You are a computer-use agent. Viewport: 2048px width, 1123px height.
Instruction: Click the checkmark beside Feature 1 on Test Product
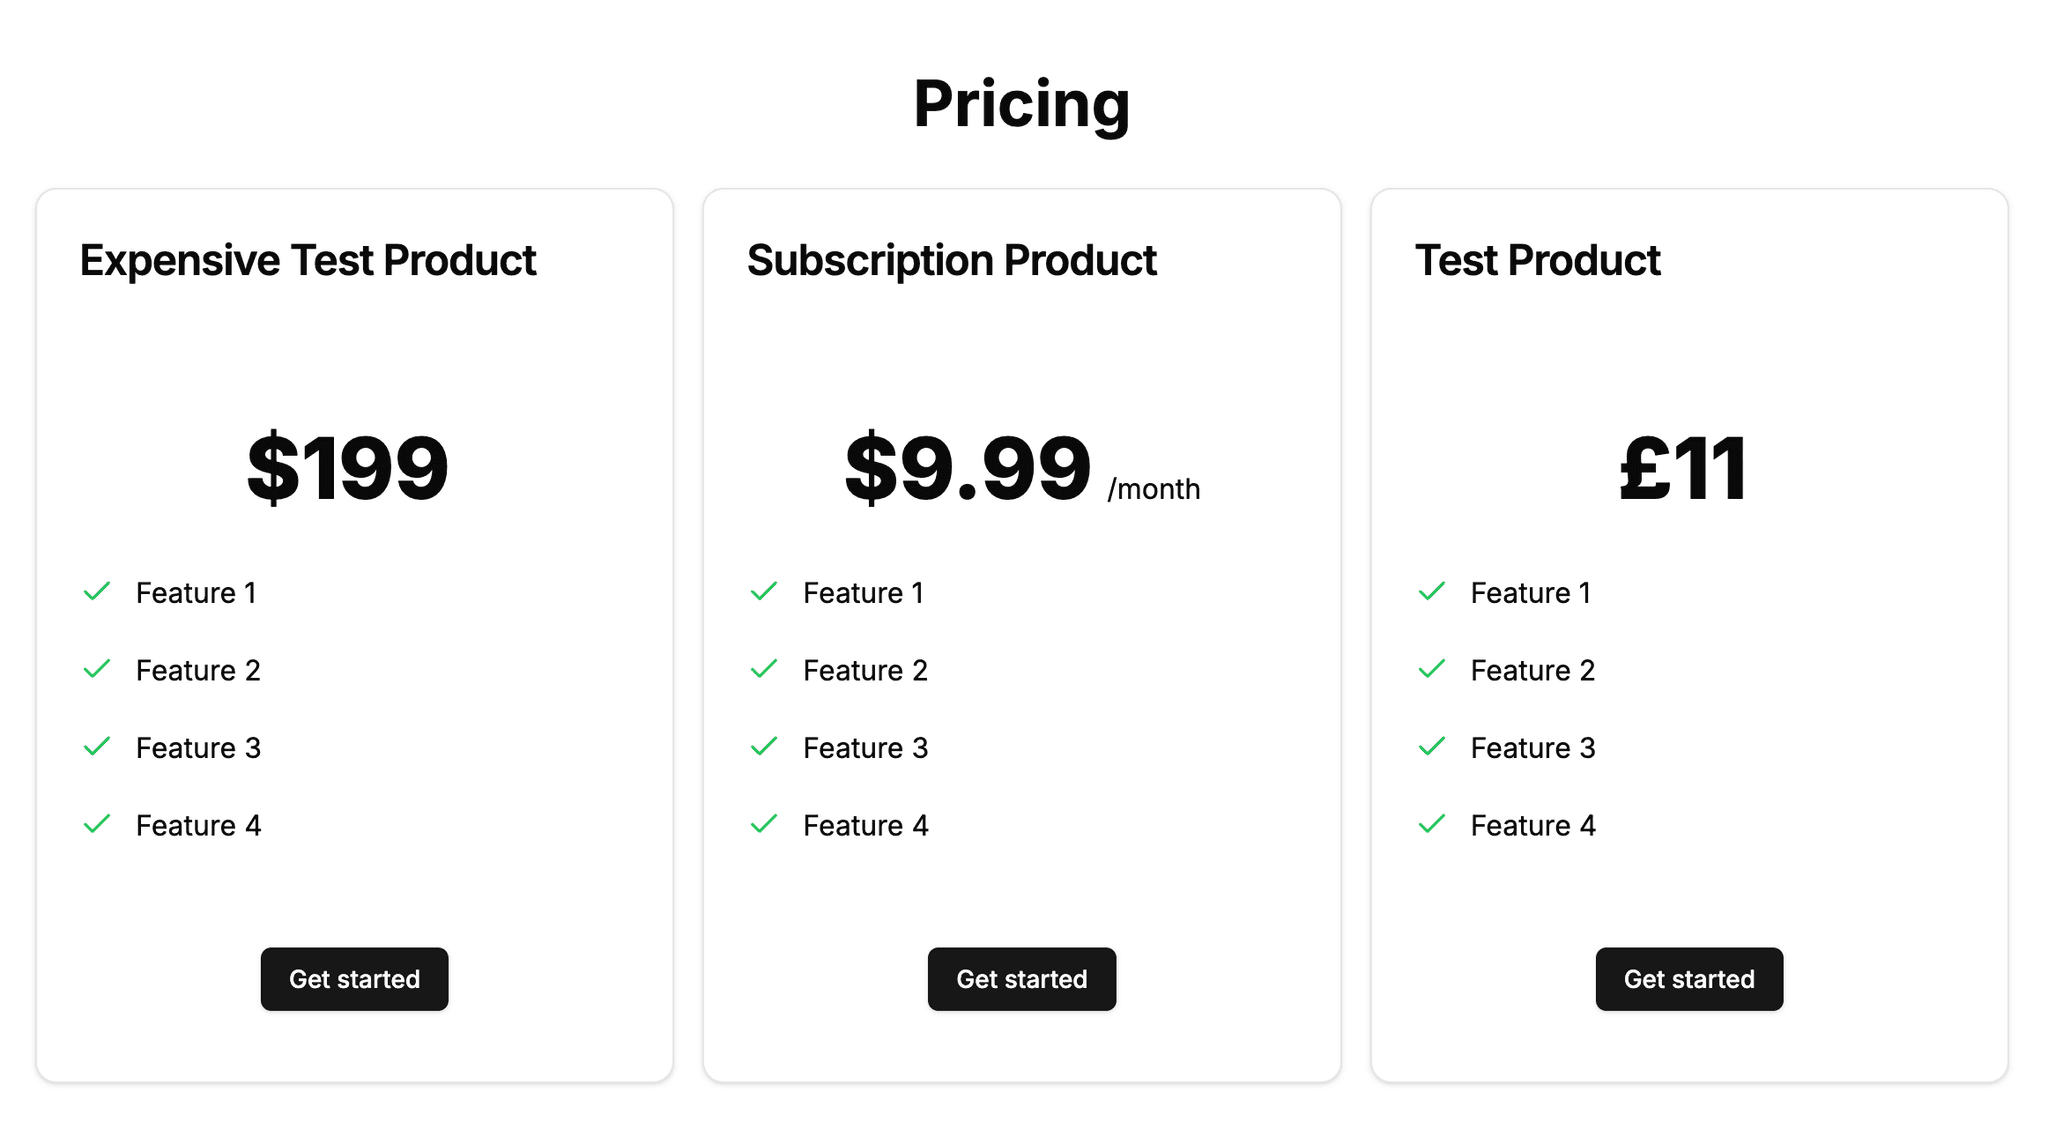[1431, 592]
